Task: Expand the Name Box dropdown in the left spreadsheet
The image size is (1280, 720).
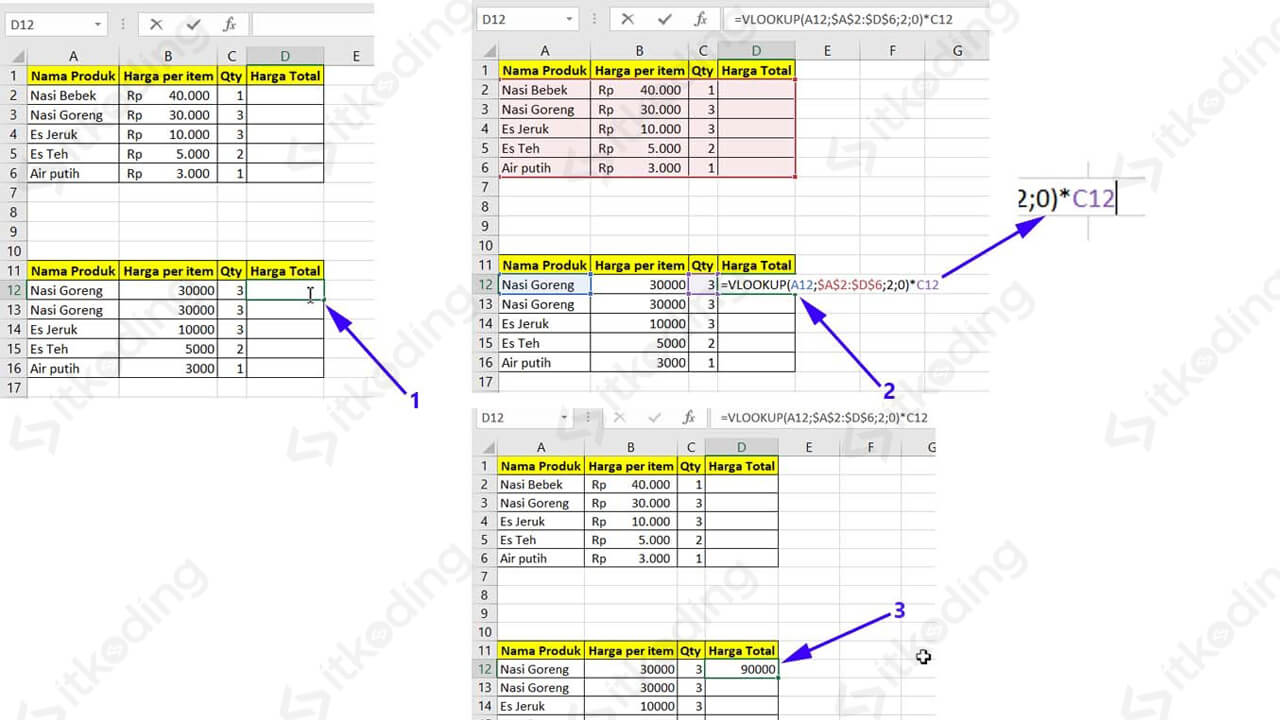Action: click(x=97, y=25)
